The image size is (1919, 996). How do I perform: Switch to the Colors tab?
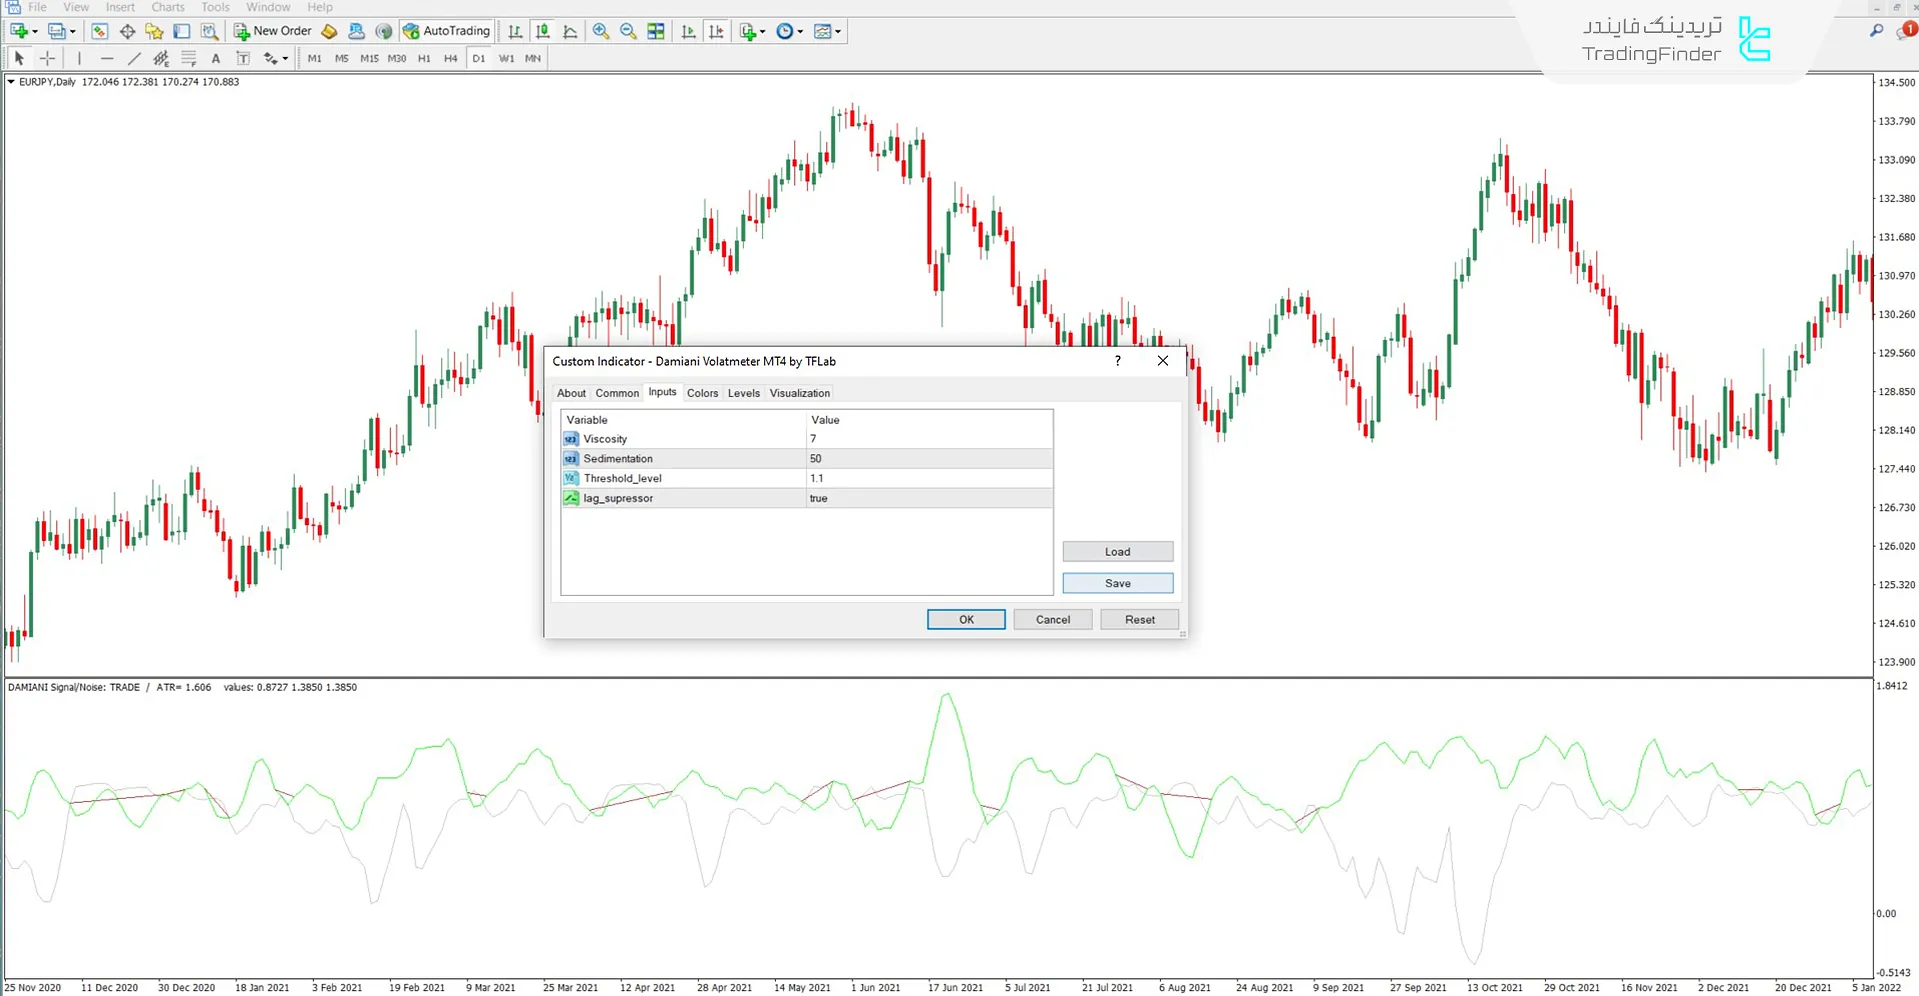(x=702, y=393)
